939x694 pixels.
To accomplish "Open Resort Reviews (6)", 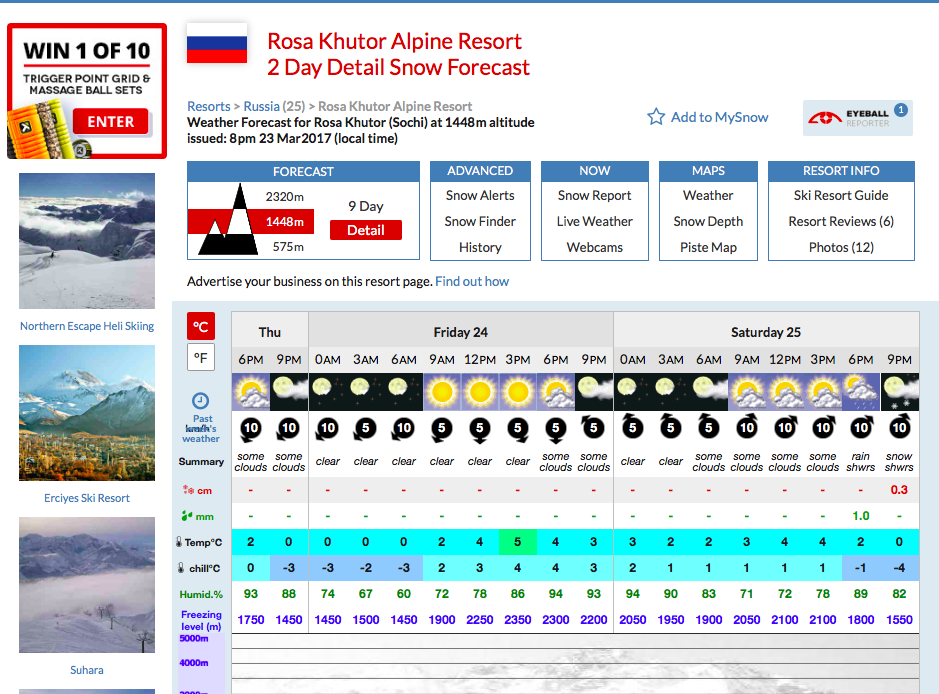I will pyautogui.click(x=841, y=222).
